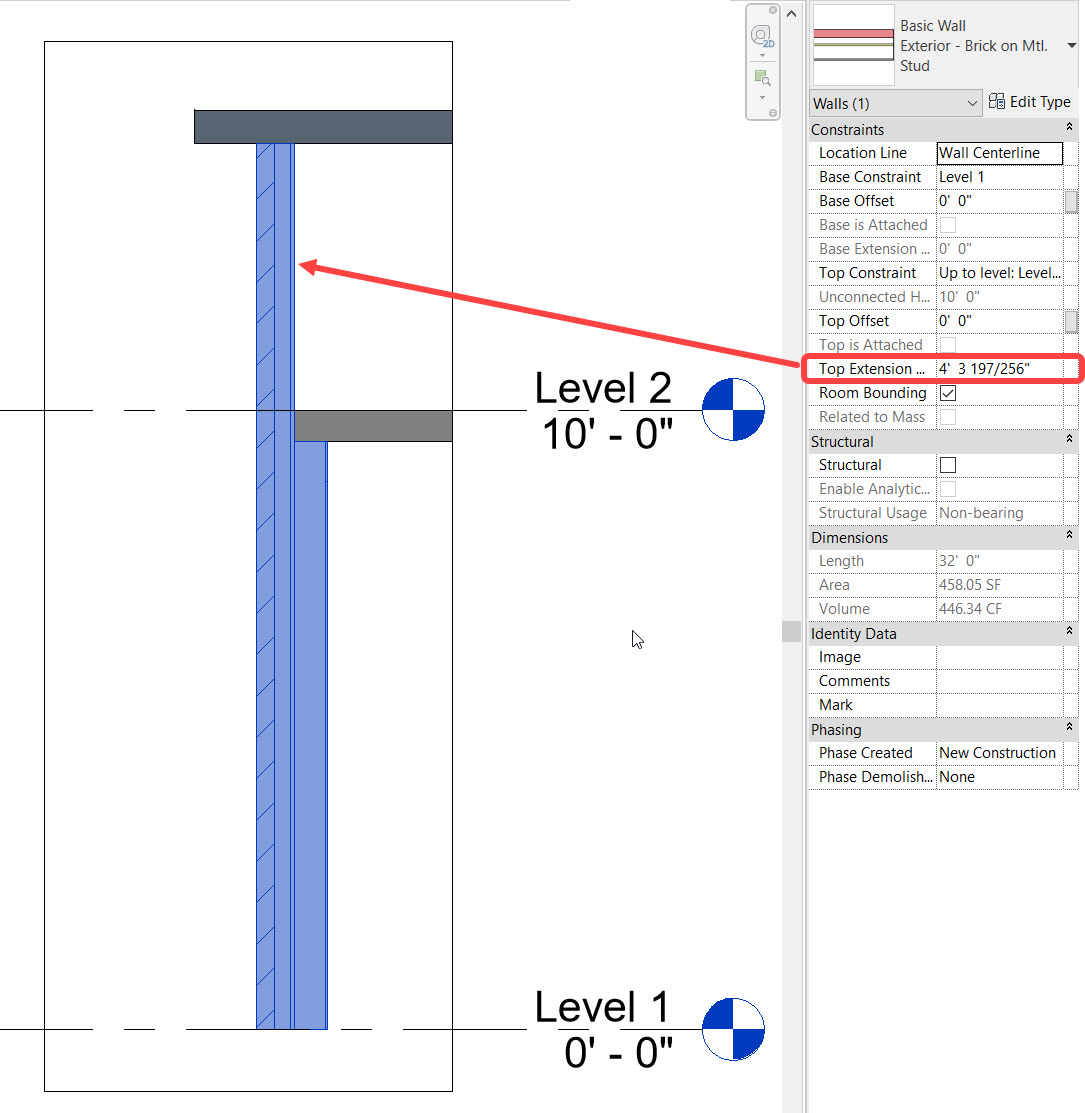The height and width of the screenshot is (1113, 1085).
Task: Click the Level 2 level head symbol
Action: click(733, 410)
